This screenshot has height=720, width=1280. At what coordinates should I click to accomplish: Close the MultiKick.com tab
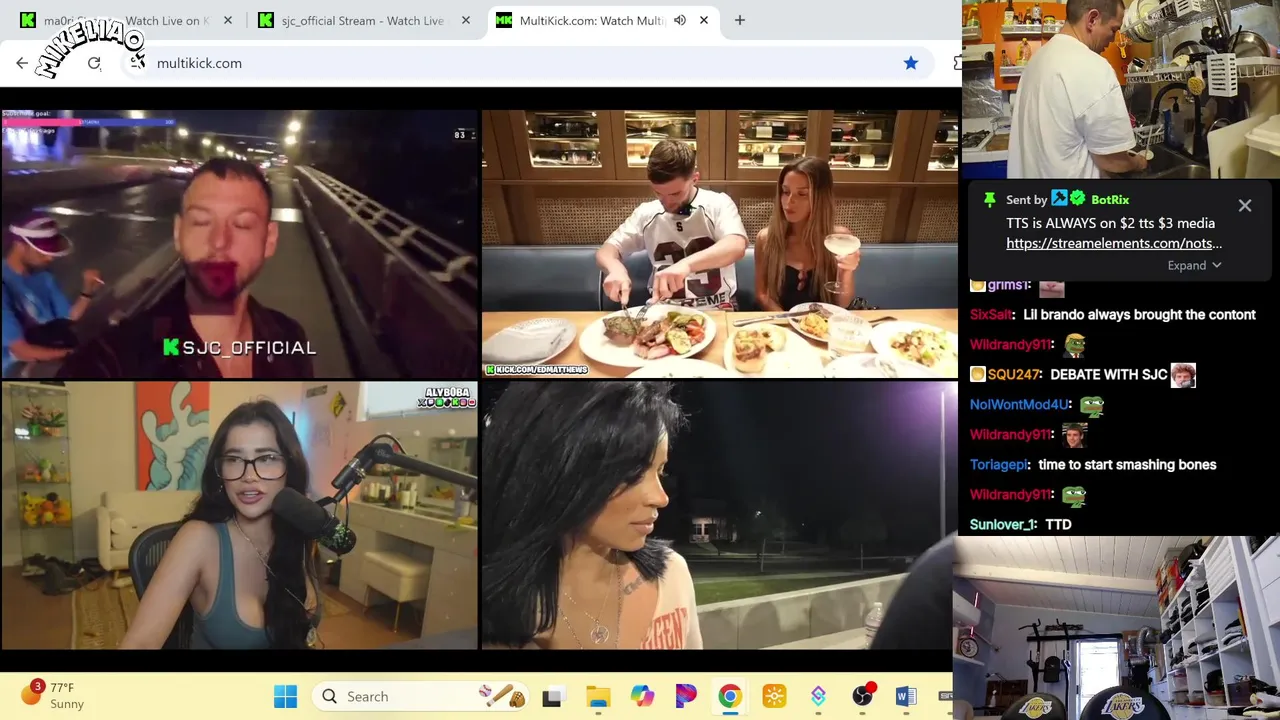704,20
